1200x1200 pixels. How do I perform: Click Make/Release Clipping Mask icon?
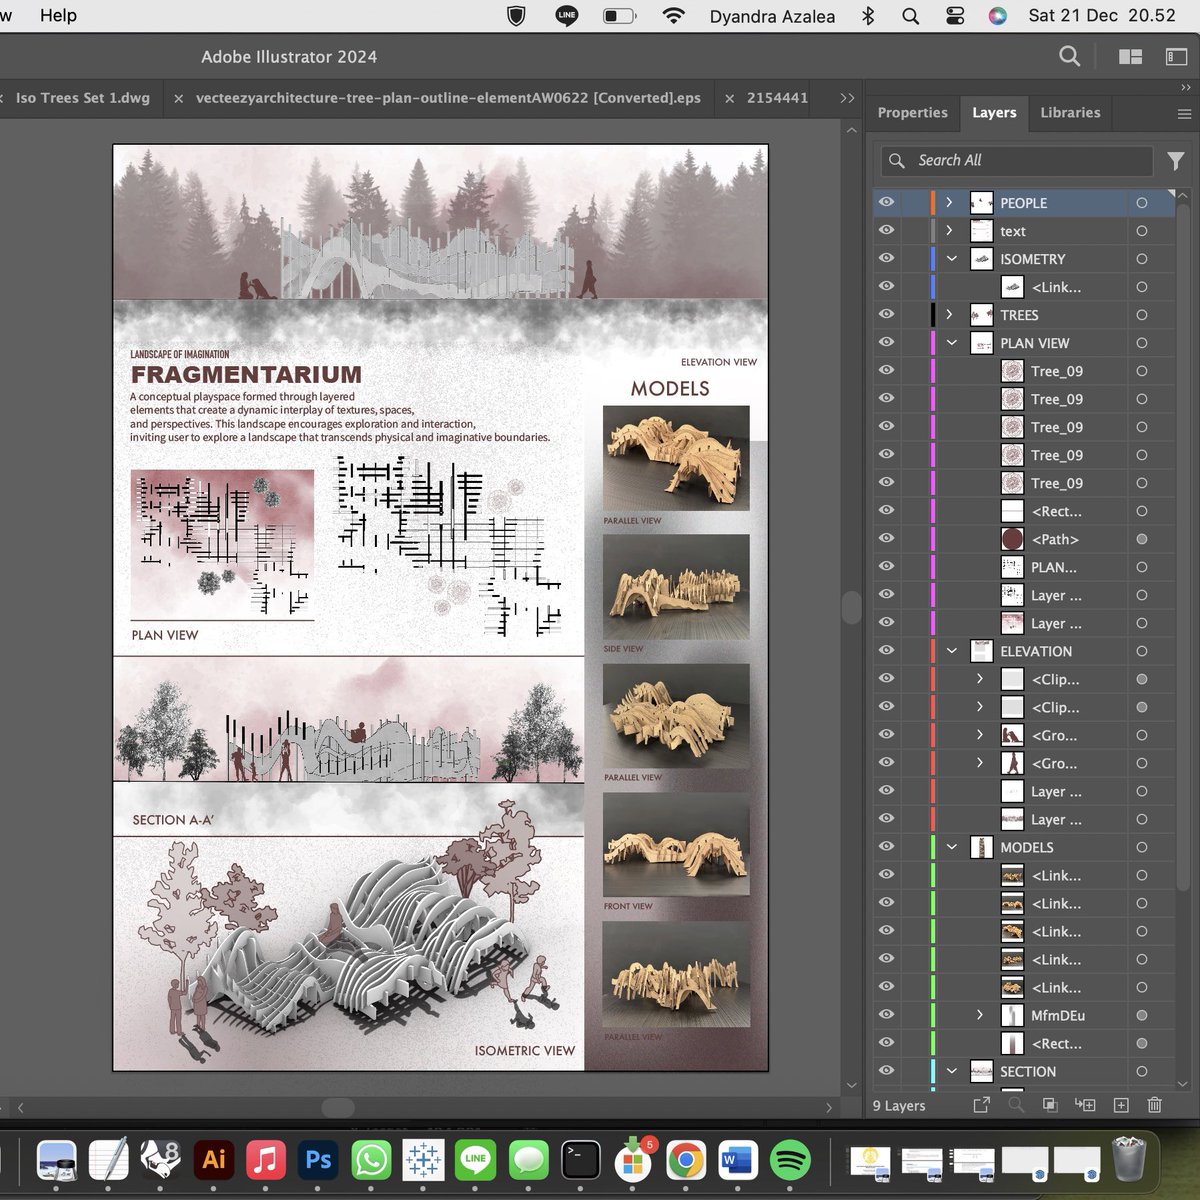(1050, 1105)
